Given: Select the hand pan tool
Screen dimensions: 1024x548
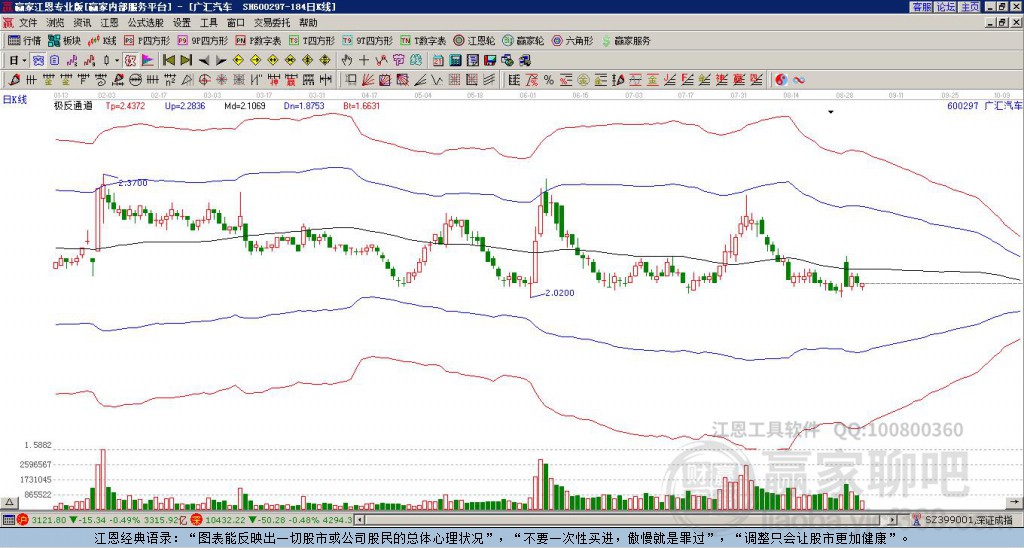Looking at the screenshot, I should (346, 61).
